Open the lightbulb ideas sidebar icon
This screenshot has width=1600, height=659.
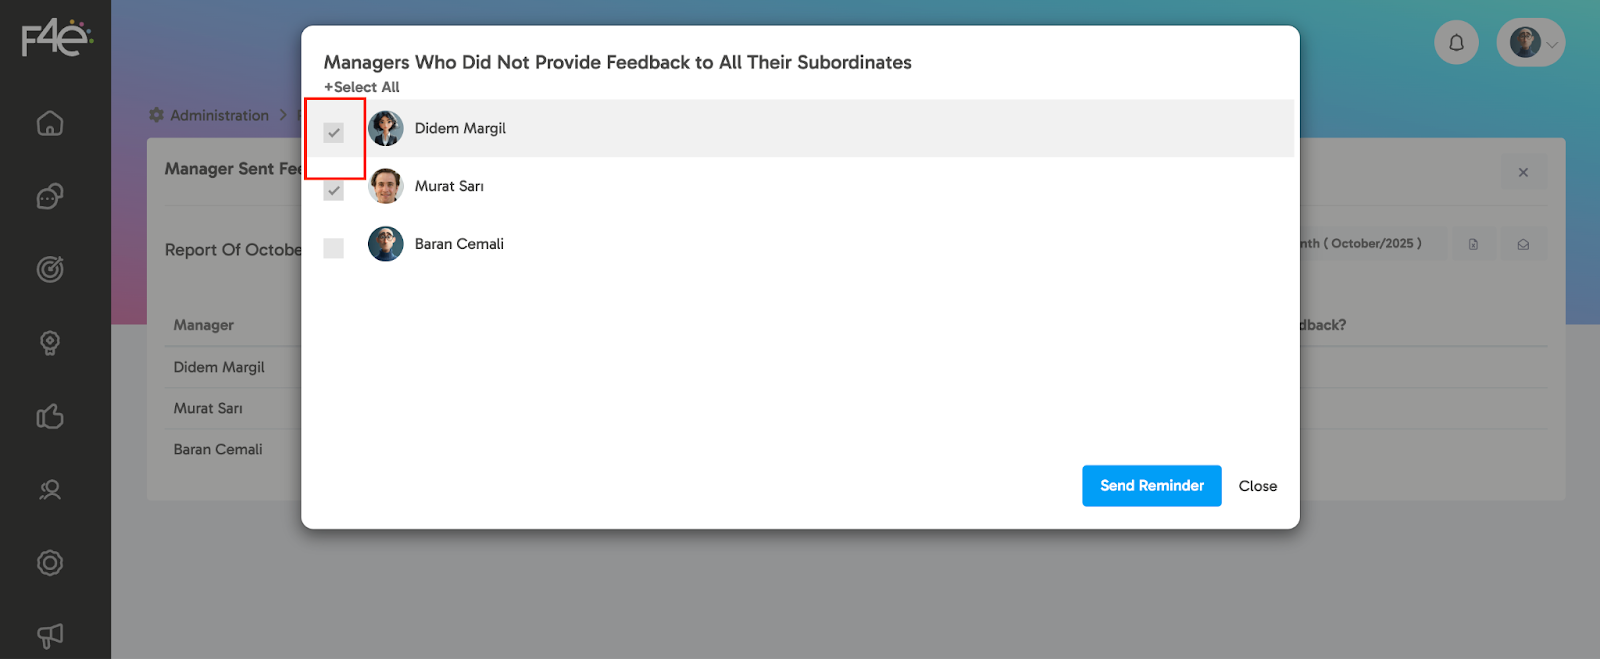tap(50, 343)
